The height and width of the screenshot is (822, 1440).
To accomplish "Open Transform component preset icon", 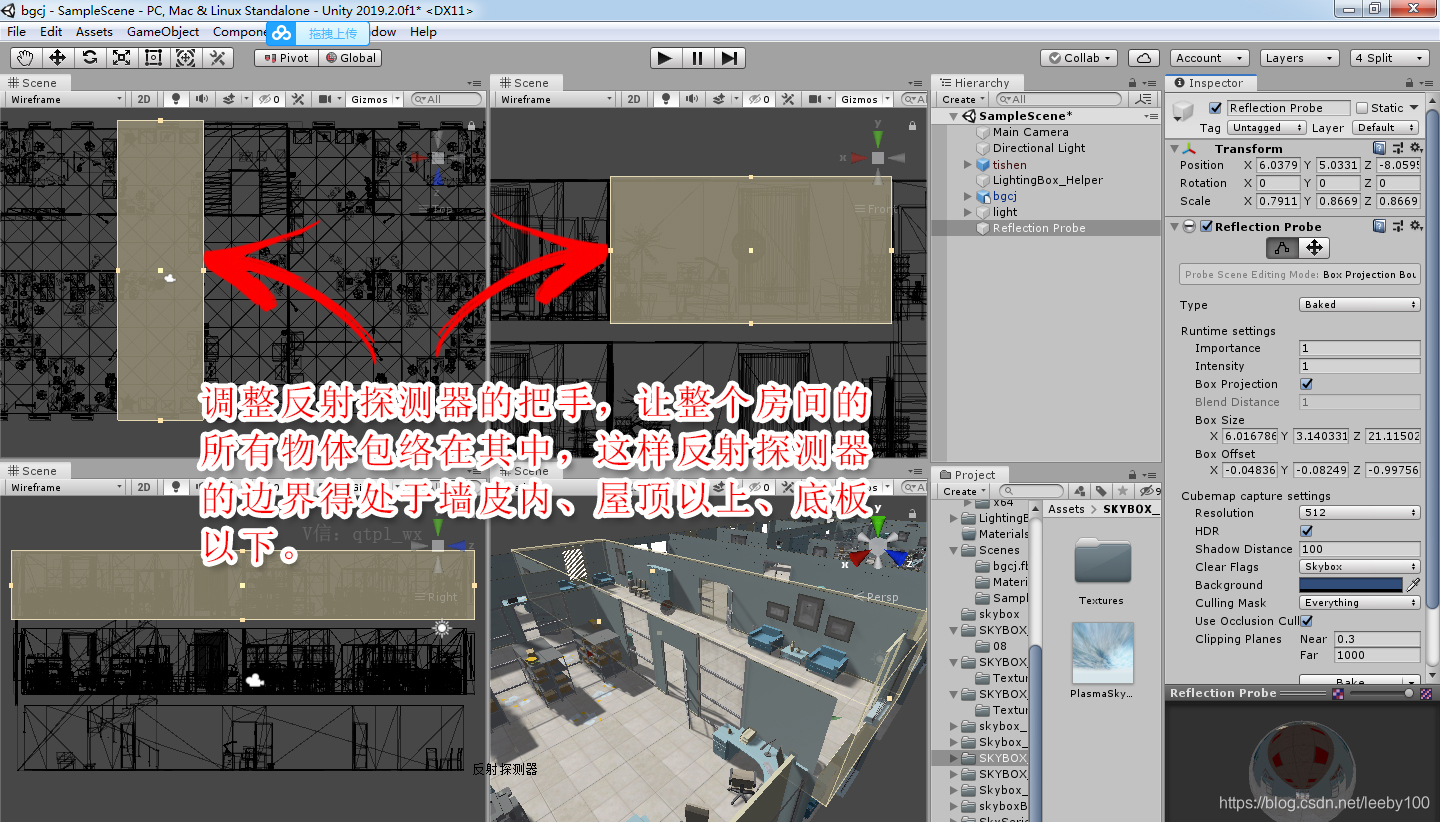I will [x=1396, y=148].
